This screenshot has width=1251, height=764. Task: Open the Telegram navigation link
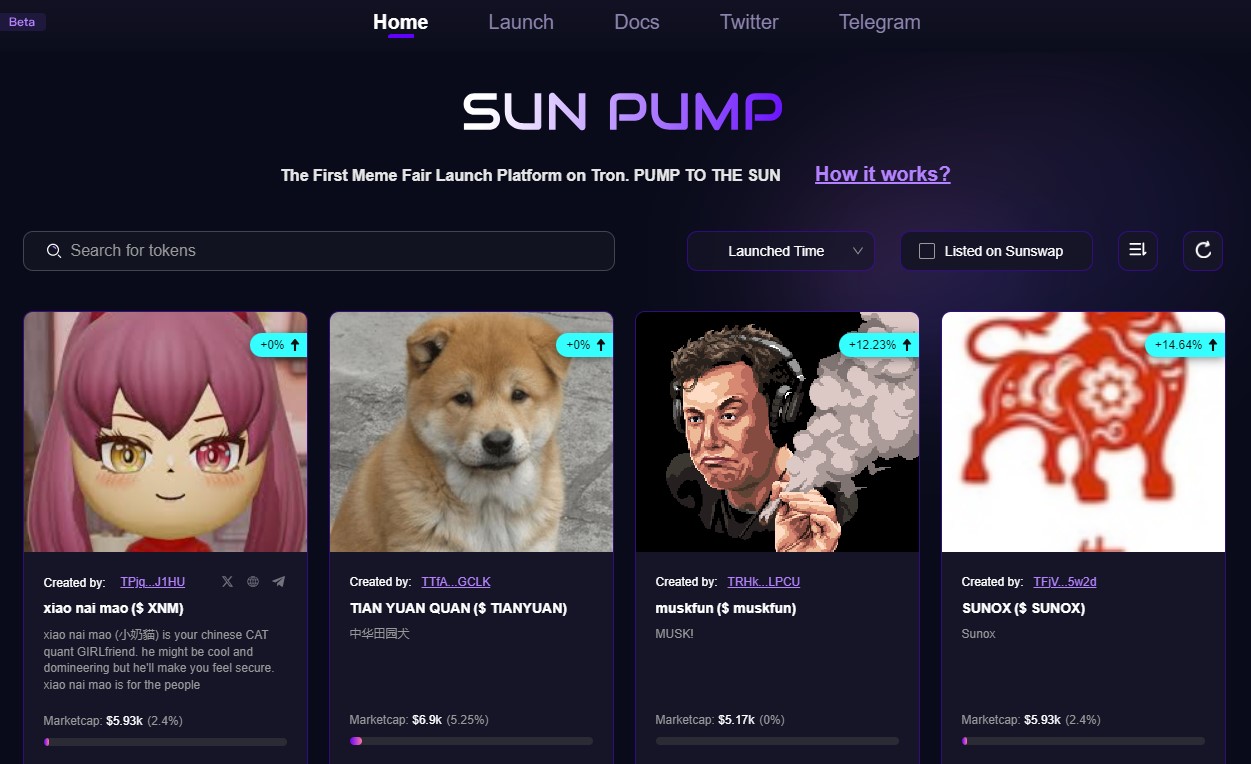coord(880,22)
